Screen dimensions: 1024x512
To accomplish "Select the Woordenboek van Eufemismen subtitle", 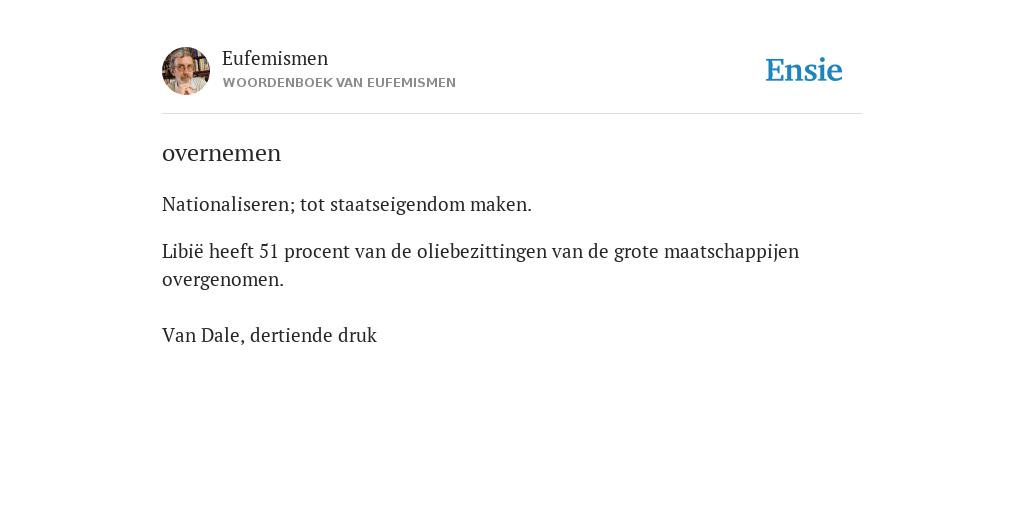I will coord(339,83).
